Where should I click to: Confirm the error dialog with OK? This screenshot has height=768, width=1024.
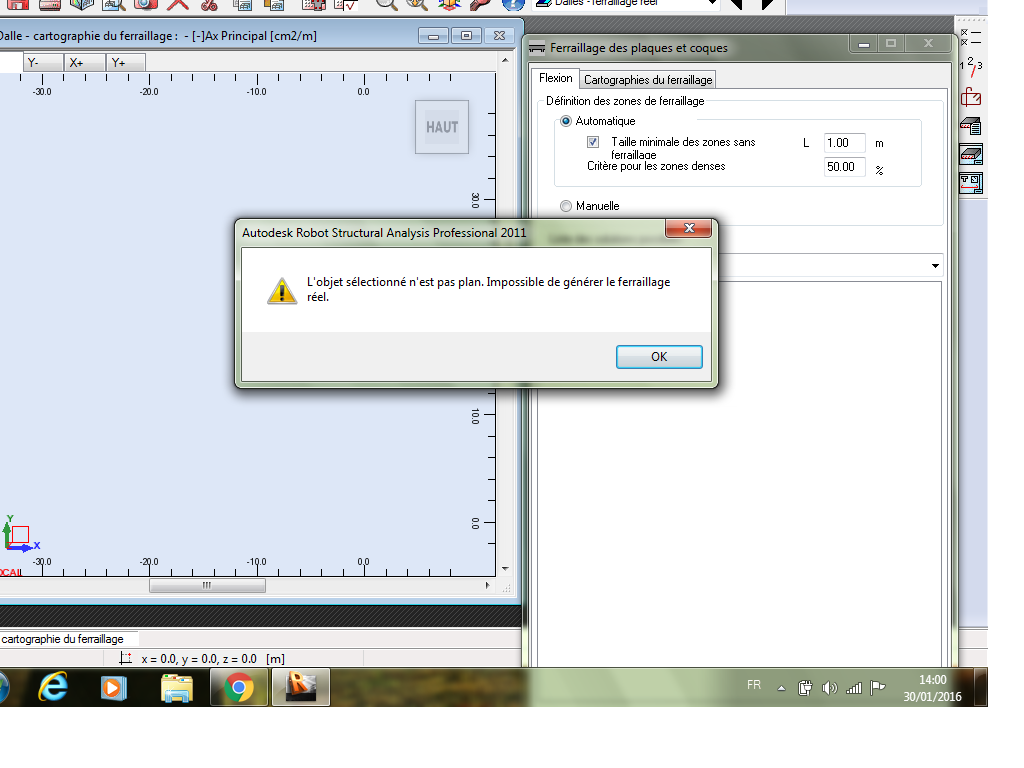point(659,357)
